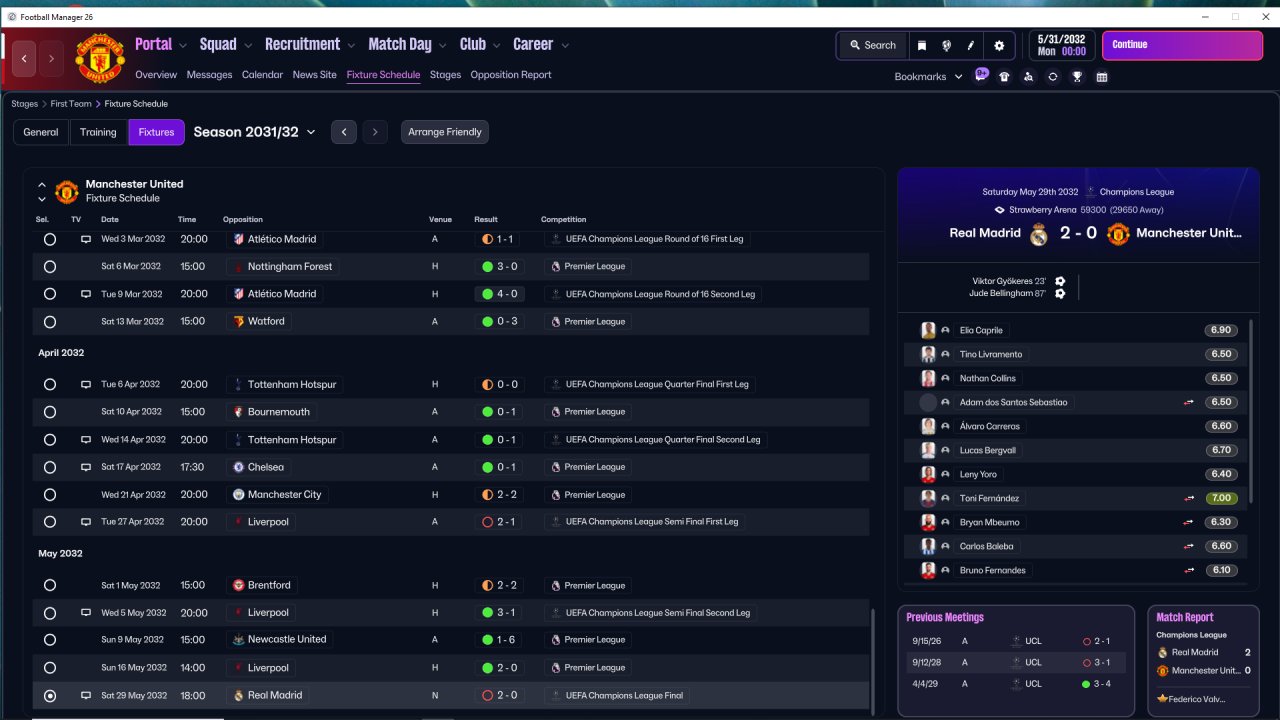
Task: Click the goal icon next to Jude Bellingham
Action: click(x=1060, y=293)
